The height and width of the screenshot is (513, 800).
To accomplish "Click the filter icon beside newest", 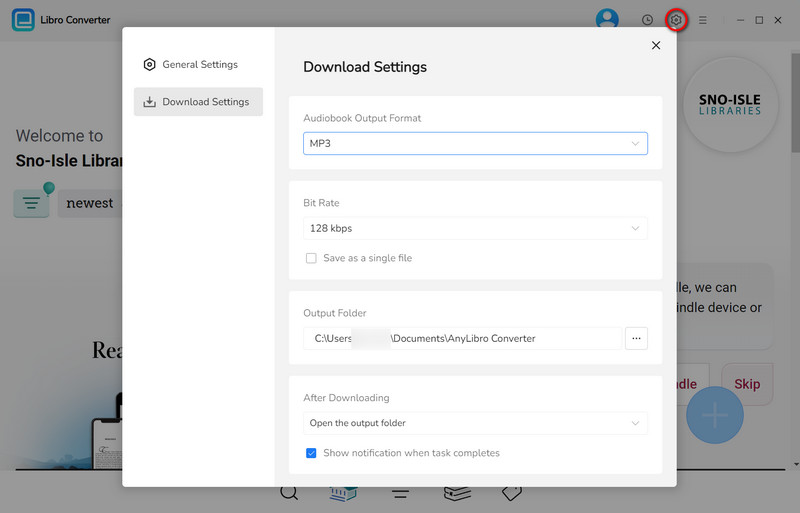I will coord(31,203).
